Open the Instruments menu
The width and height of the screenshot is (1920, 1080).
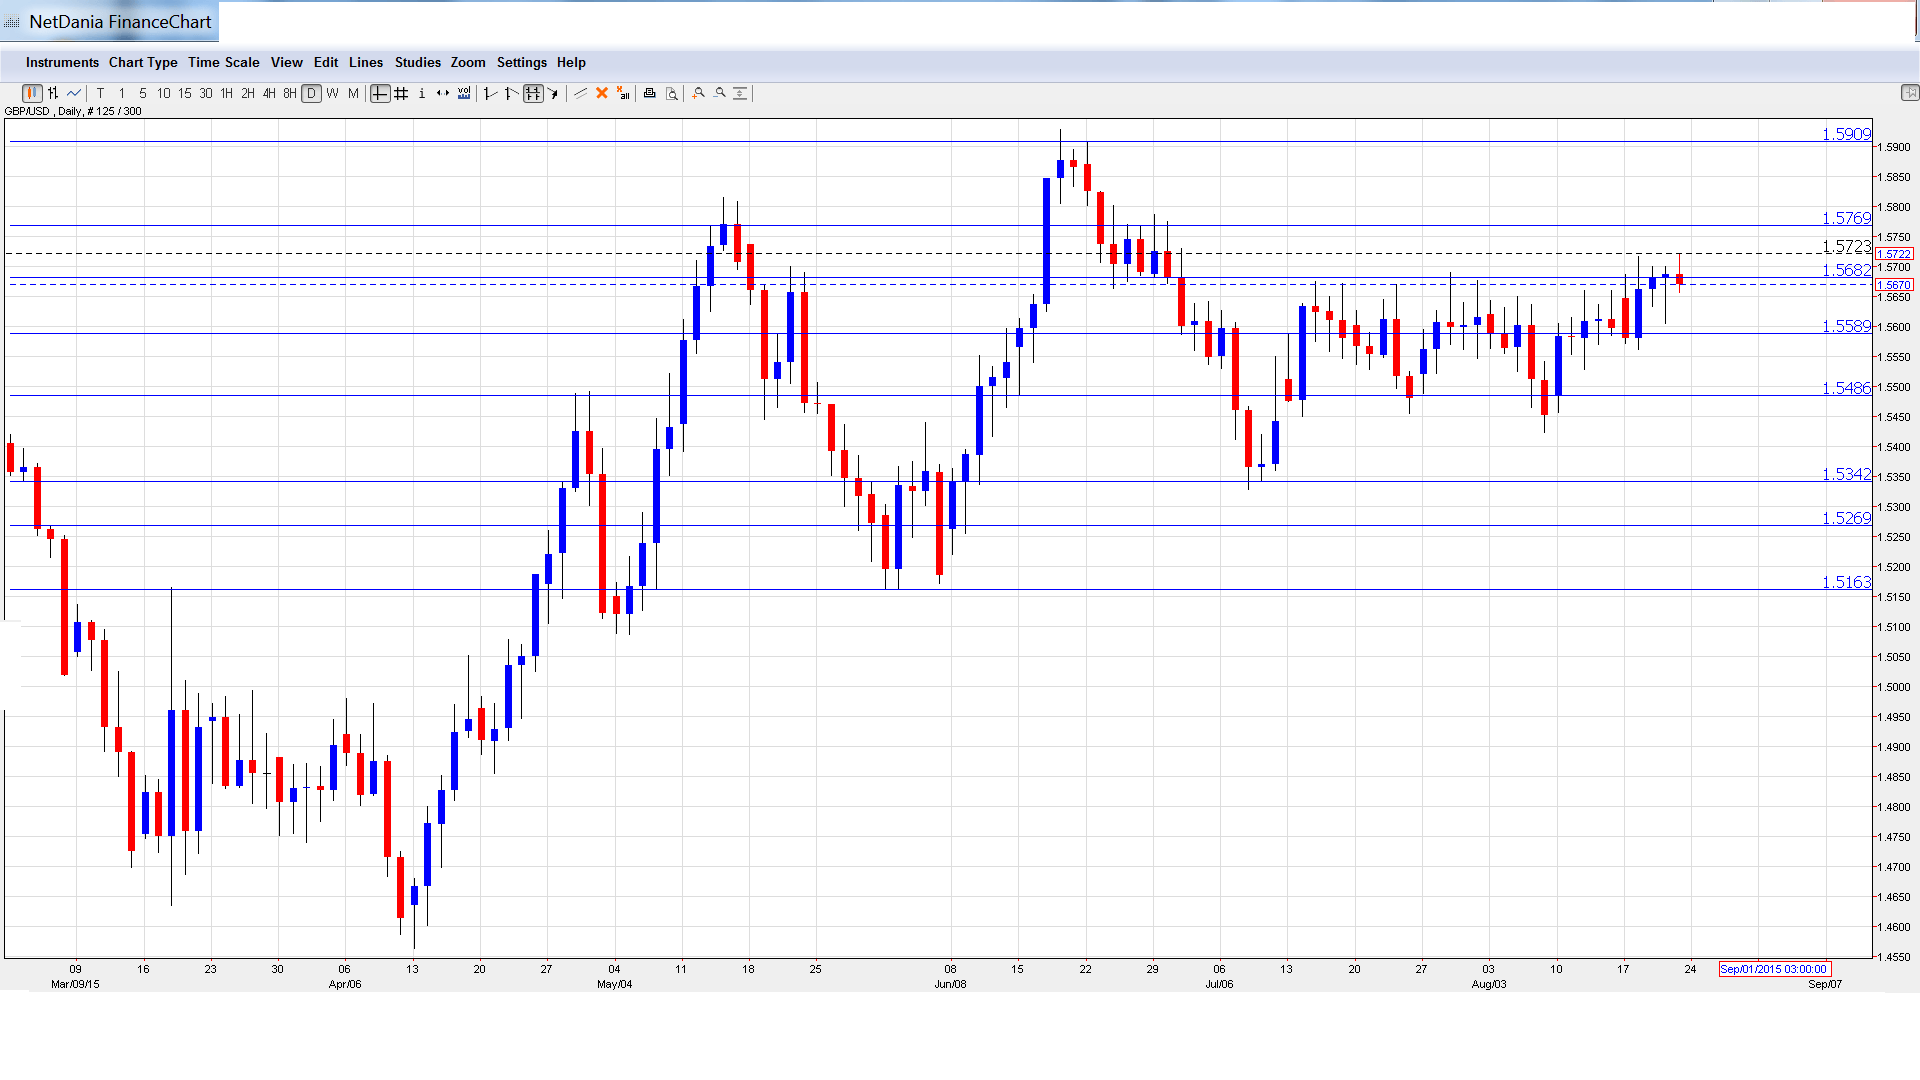click(x=62, y=62)
